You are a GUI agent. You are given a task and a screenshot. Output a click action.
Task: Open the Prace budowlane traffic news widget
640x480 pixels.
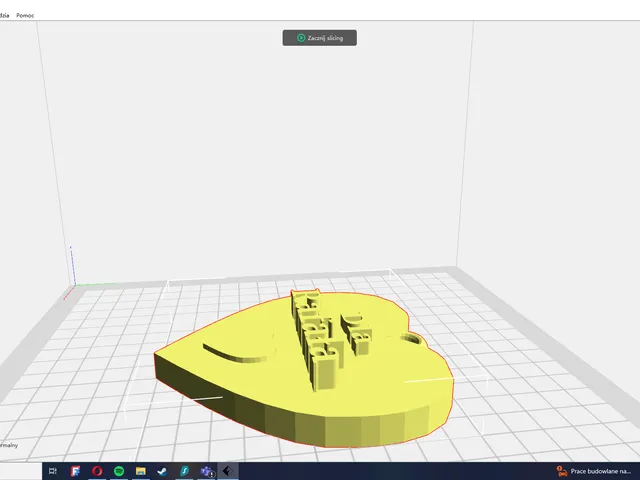coord(594,471)
